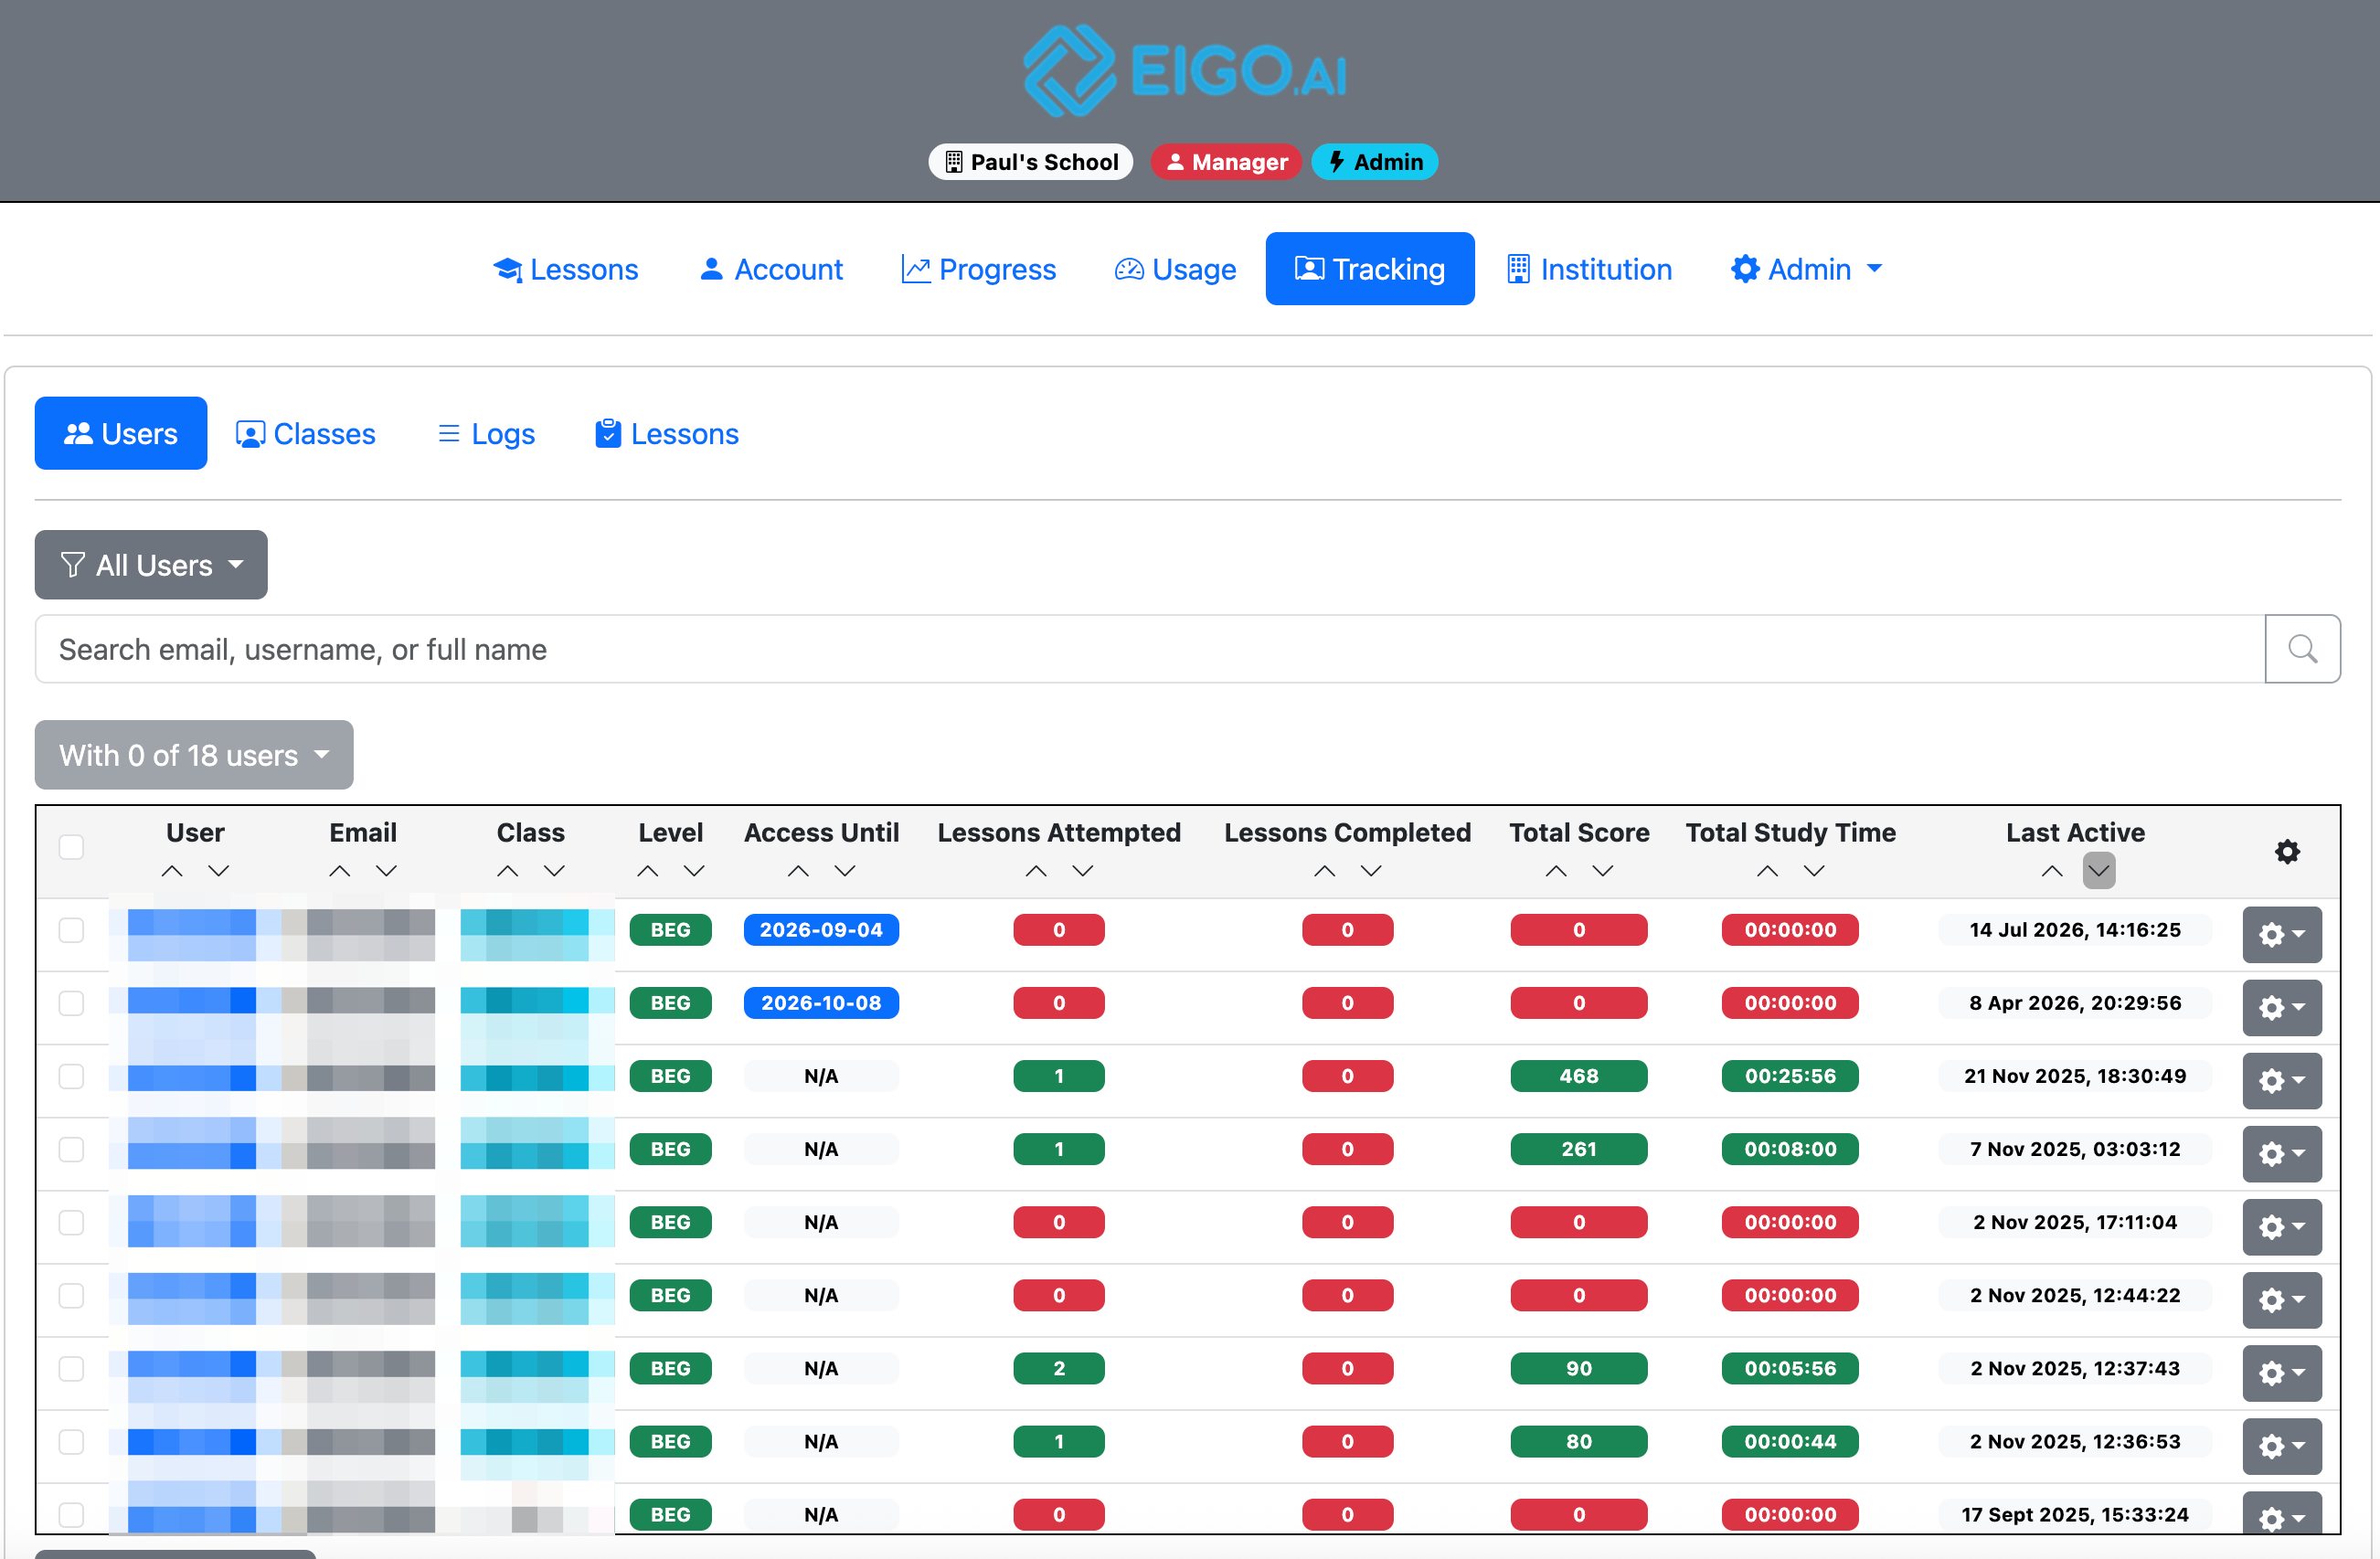Open the Usage page
Screen dimensions: 2380x1559
click(1175, 269)
